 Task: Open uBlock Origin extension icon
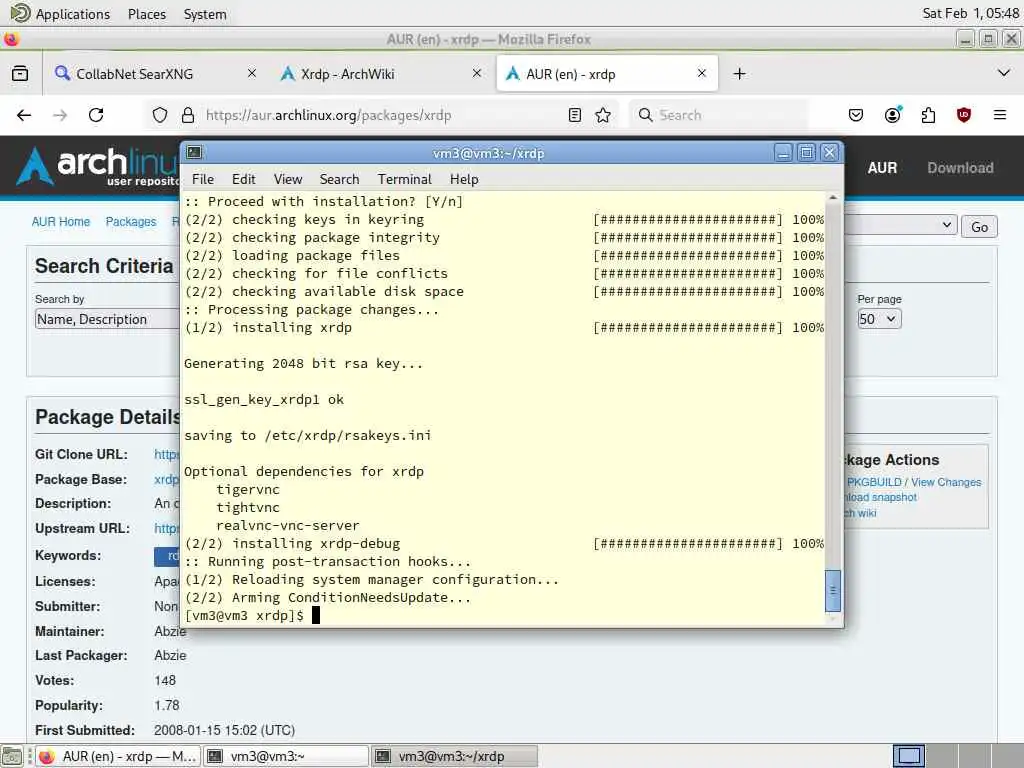point(963,116)
